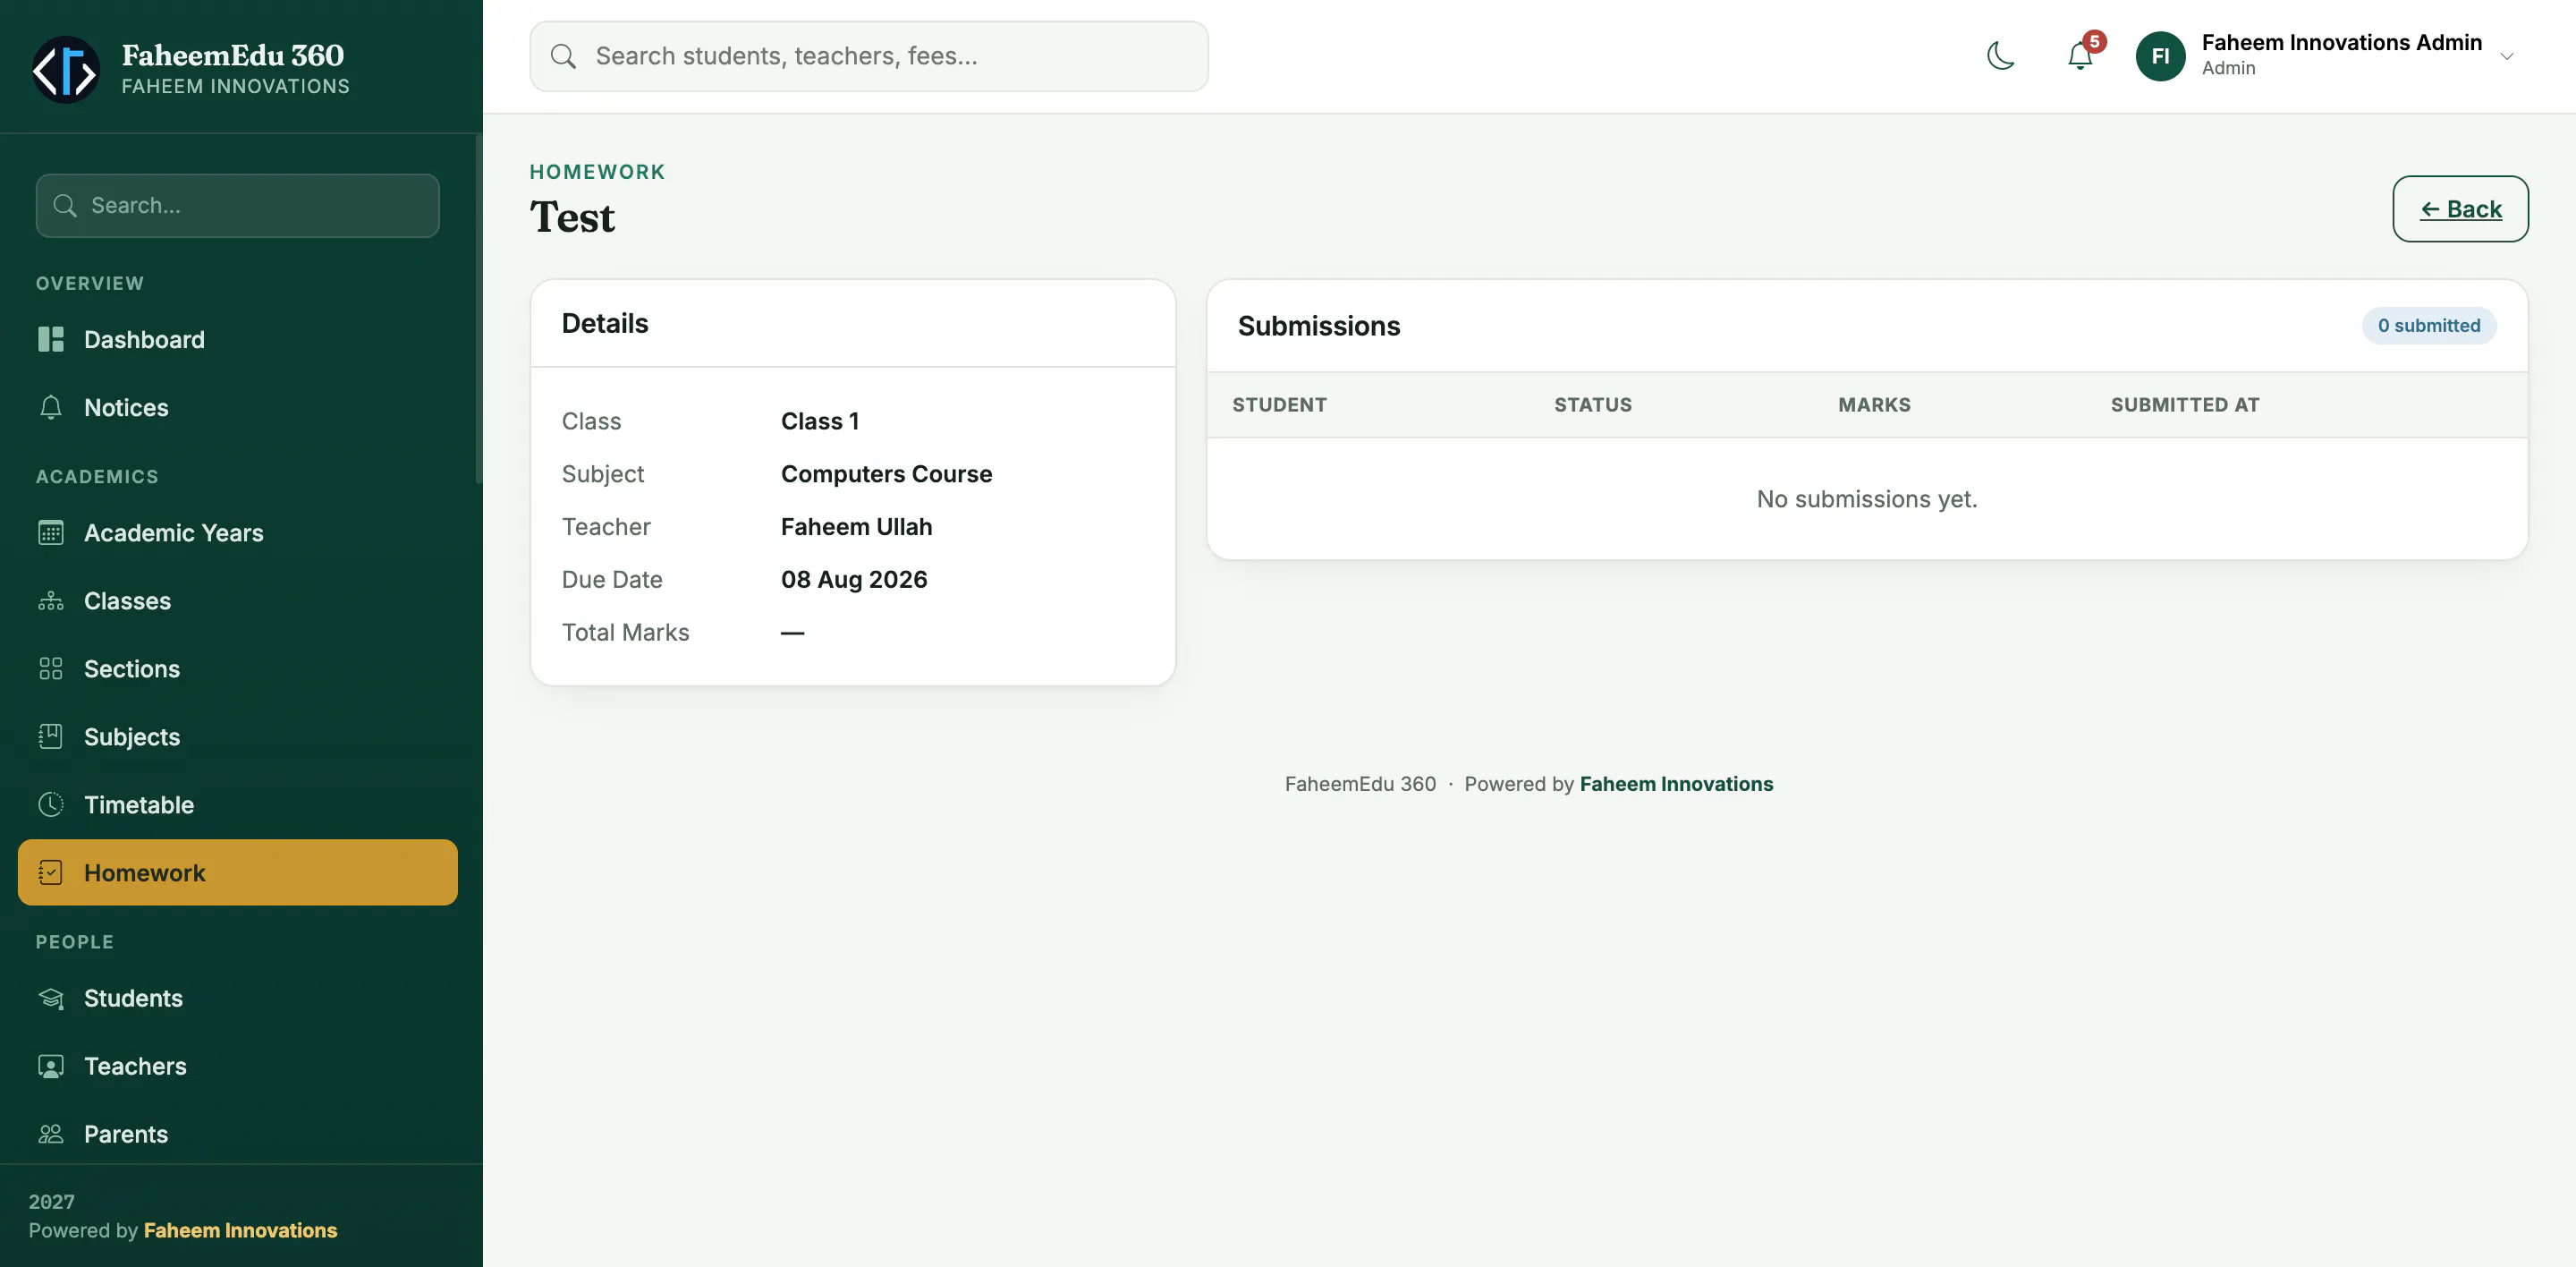
Task: Click the Submissions card heading
Action: coord(1318,326)
